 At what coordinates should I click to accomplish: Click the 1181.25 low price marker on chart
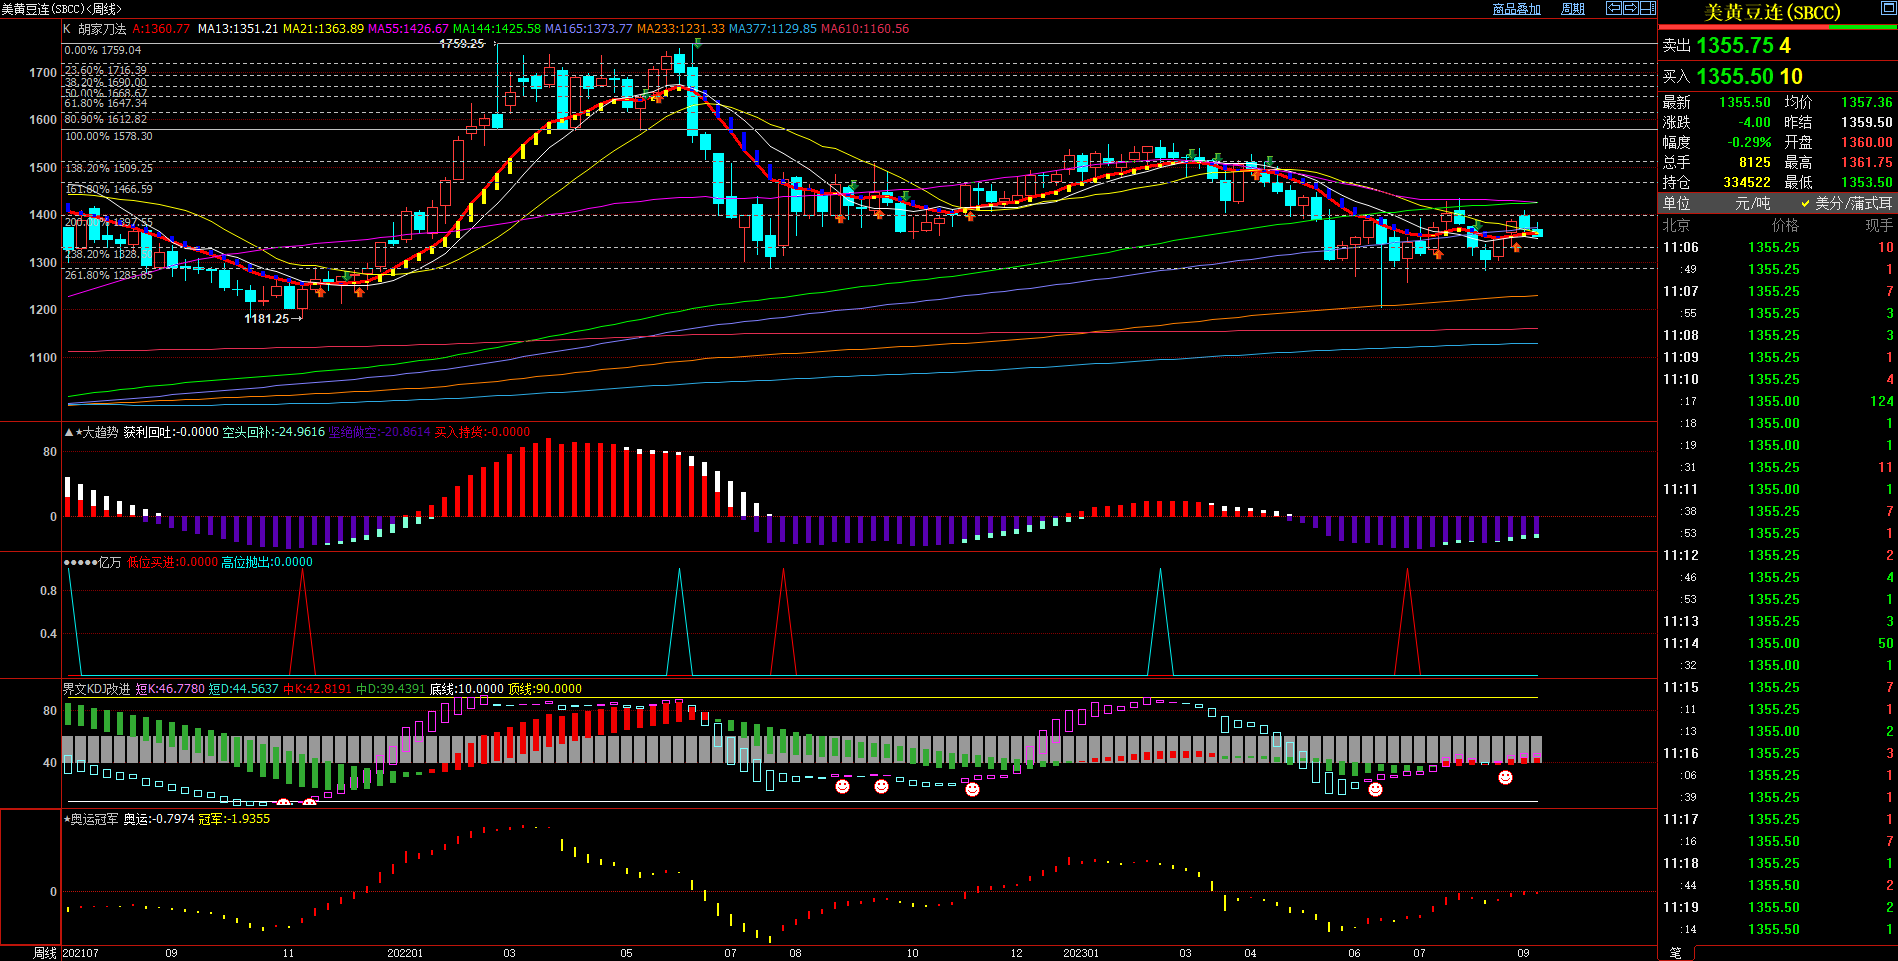[x=267, y=318]
